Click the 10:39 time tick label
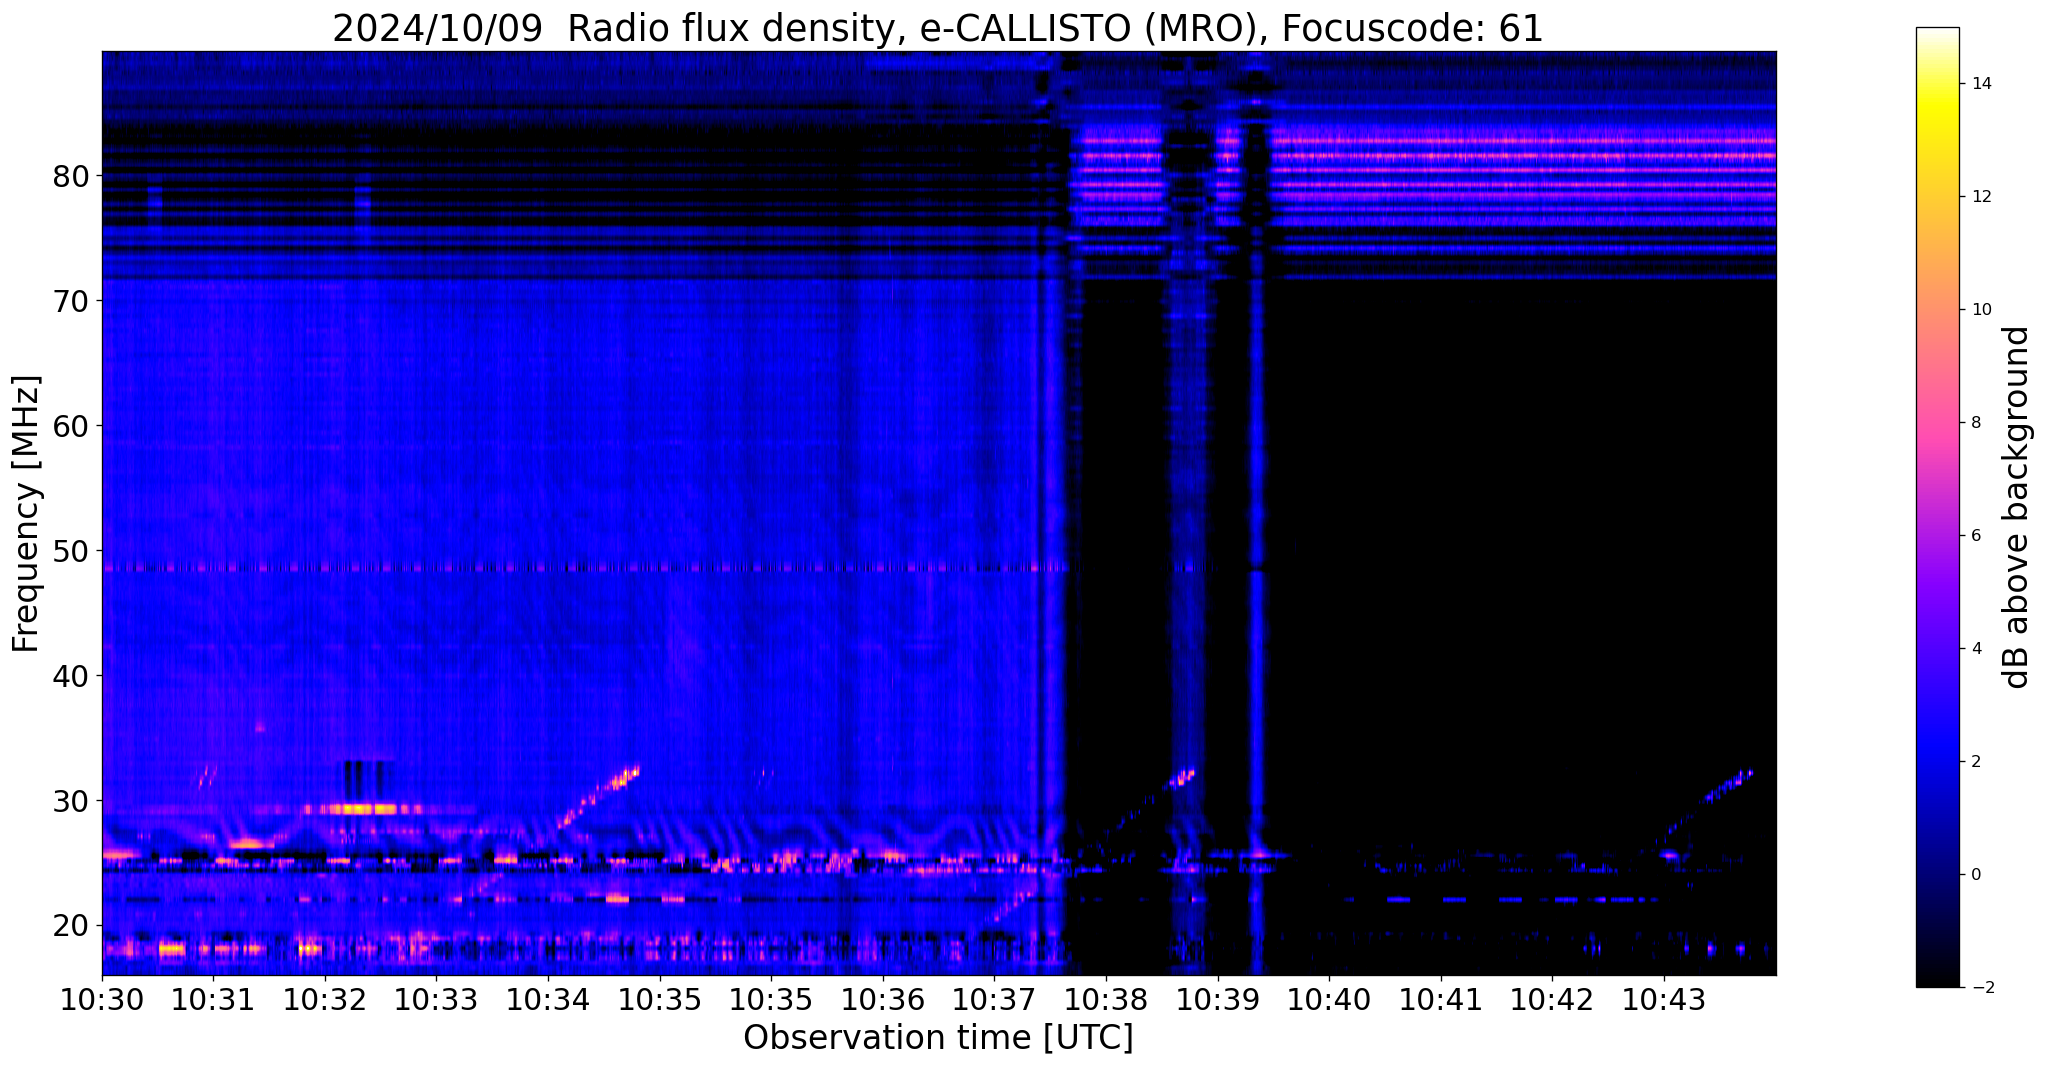Screen dimensions: 2047x1067 tap(1217, 1000)
